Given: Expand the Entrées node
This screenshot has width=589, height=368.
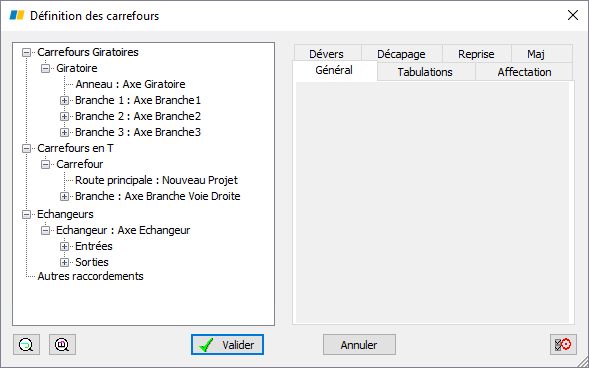Looking at the screenshot, I should [64, 246].
